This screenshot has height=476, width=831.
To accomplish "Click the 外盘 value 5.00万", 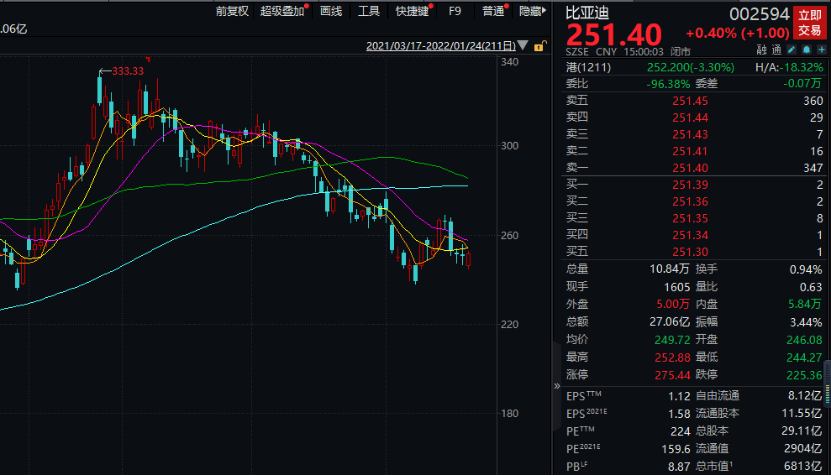I will coord(673,304).
